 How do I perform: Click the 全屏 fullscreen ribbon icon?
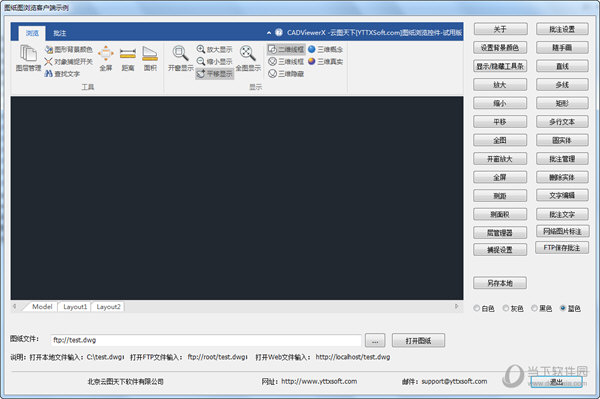point(106,59)
